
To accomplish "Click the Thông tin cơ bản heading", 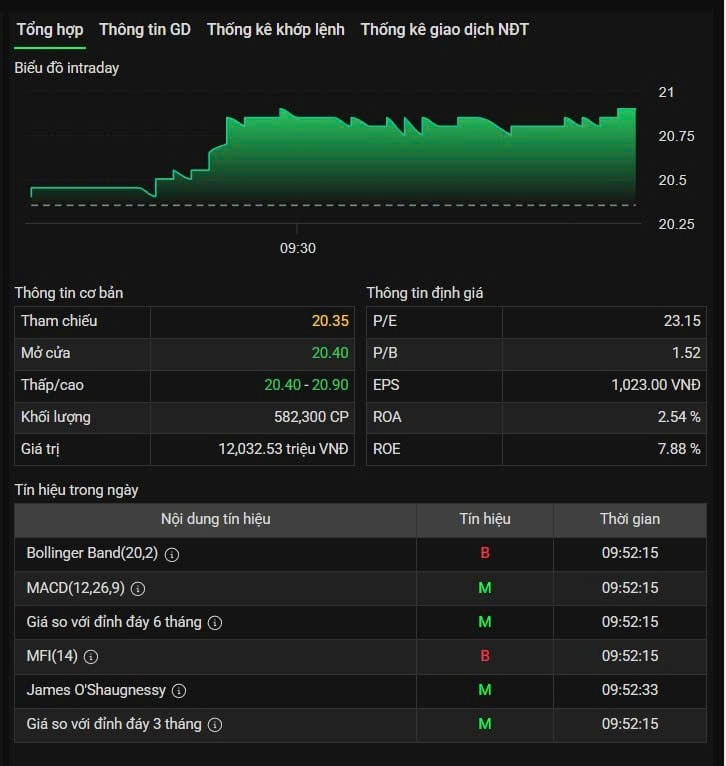I will (x=69, y=293).
